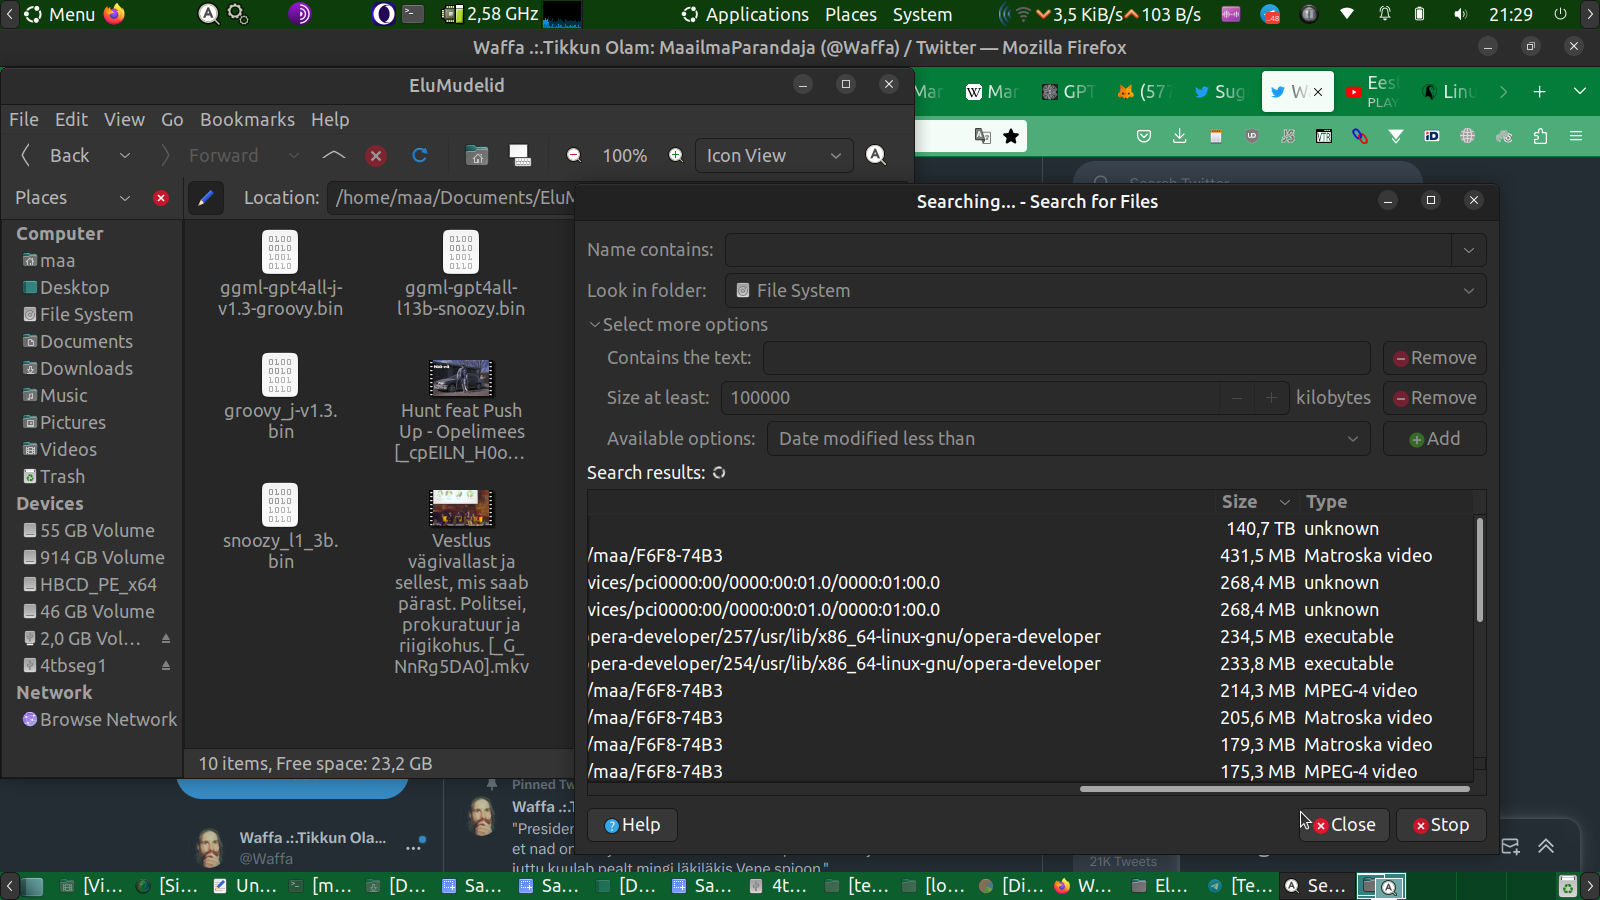Click the Home folder toolbar icon
Viewport: 1600px width, 900px height.
[477, 155]
